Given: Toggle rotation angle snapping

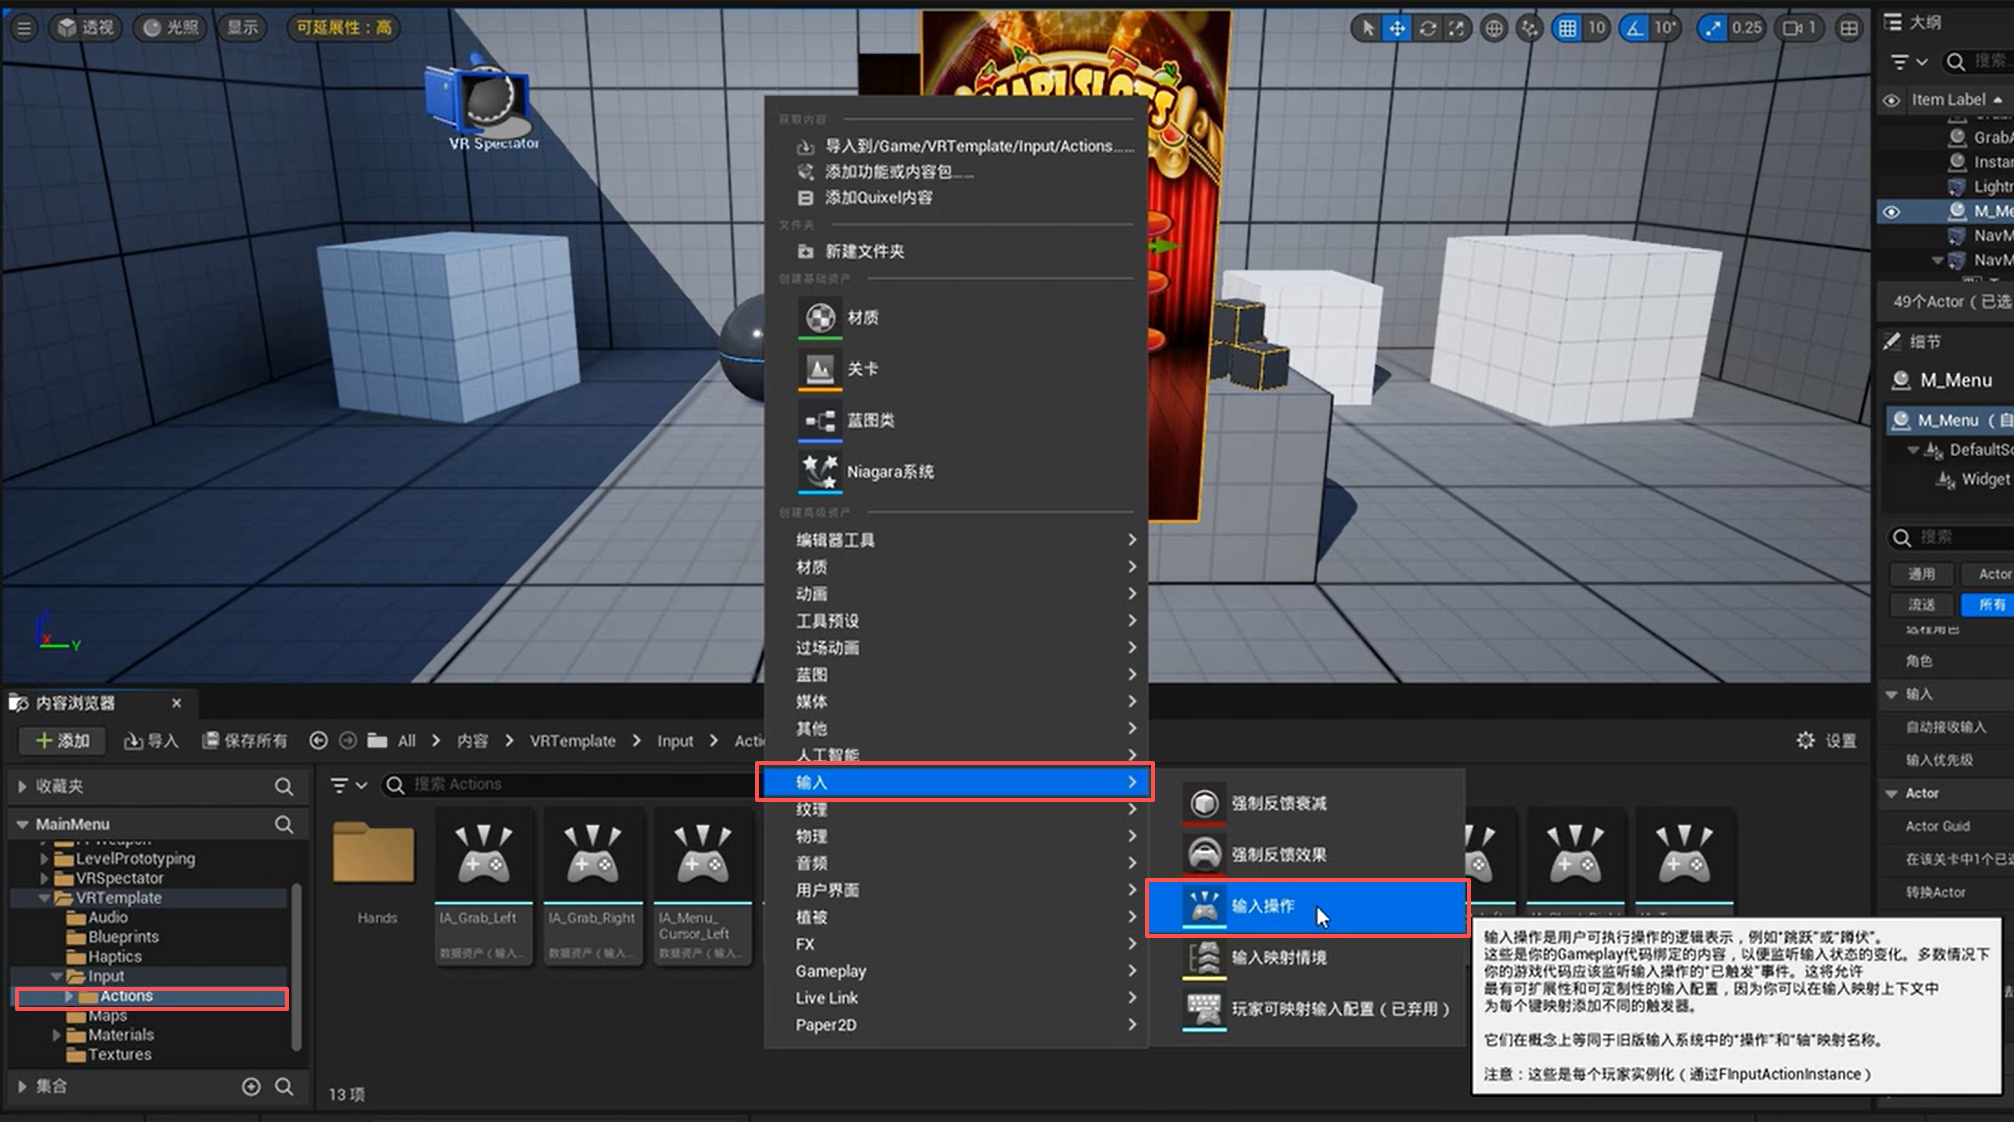Looking at the screenshot, I should 1634,28.
